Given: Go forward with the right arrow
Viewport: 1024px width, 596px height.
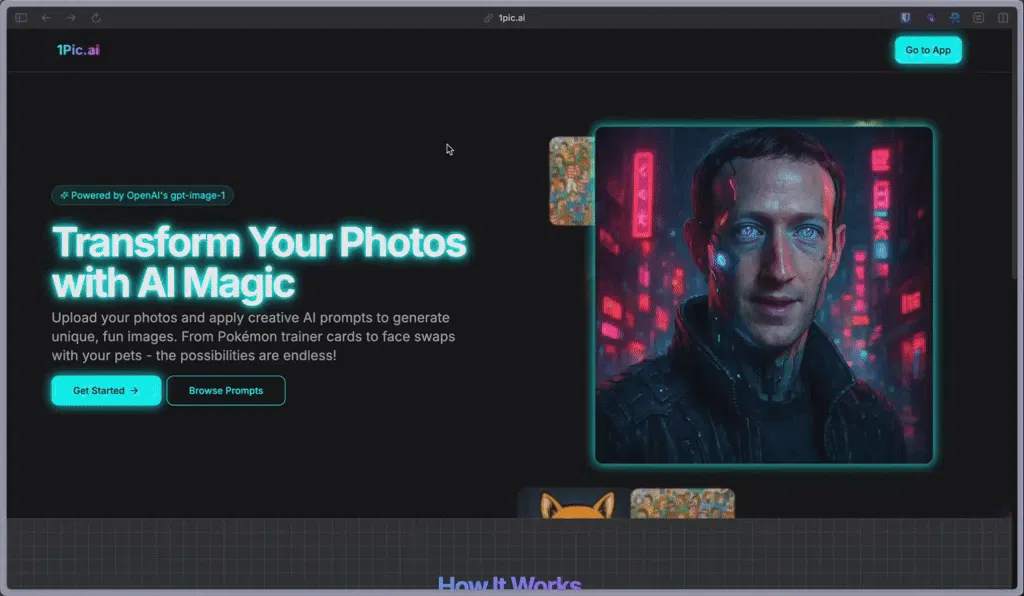Looking at the screenshot, I should [x=71, y=18].
